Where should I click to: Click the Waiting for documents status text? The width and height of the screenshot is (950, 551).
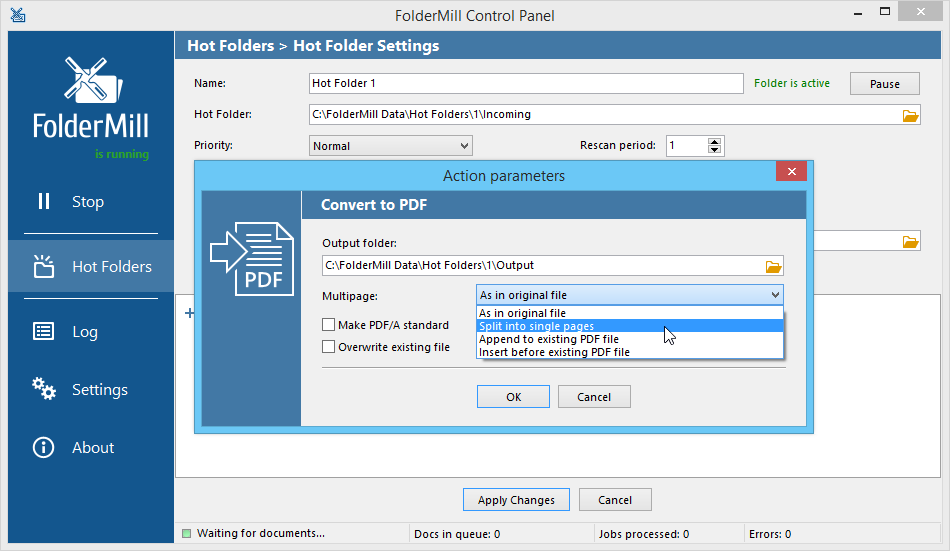261,533
